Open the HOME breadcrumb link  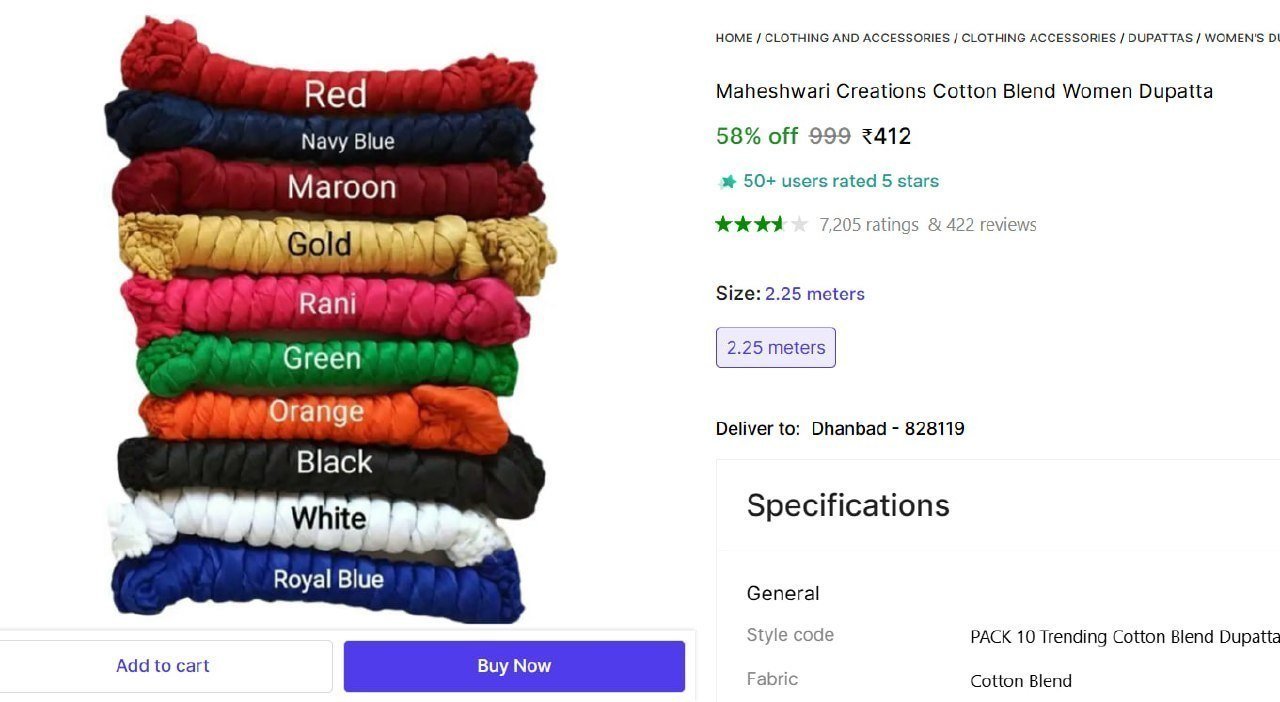(x=734, y=38)
